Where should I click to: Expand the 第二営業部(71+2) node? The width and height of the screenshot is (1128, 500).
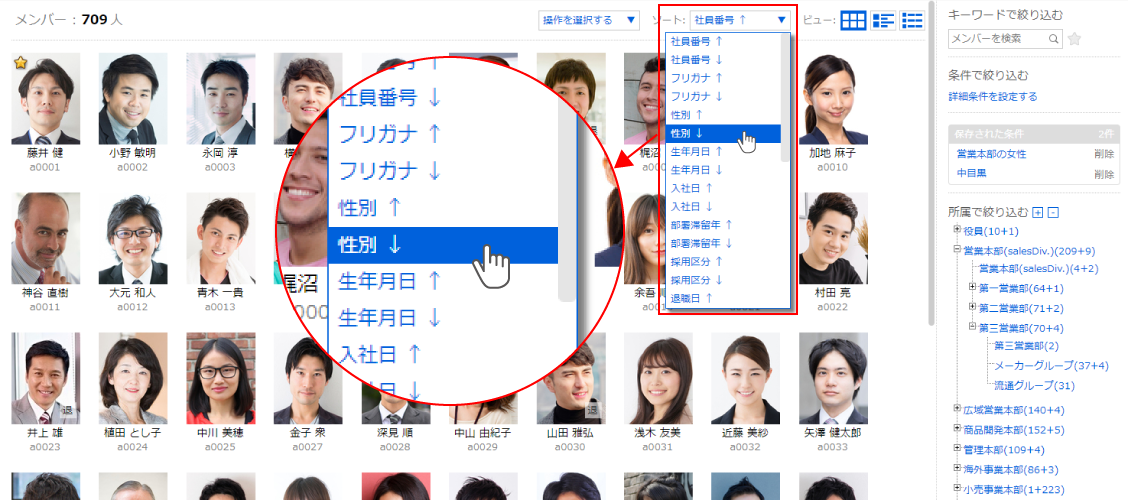[973, 307]
